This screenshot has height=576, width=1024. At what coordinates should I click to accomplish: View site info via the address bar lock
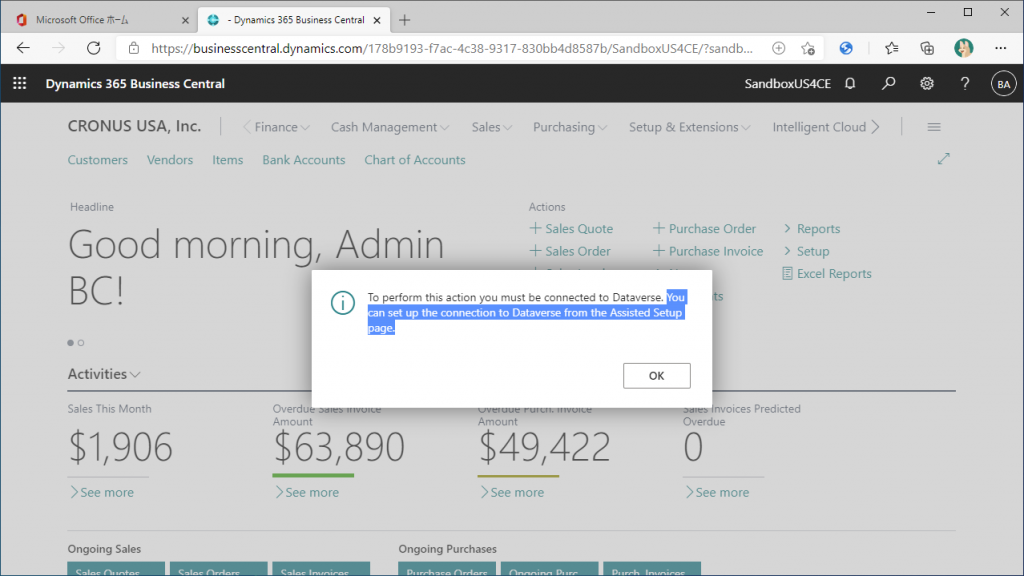pos(134,48)
